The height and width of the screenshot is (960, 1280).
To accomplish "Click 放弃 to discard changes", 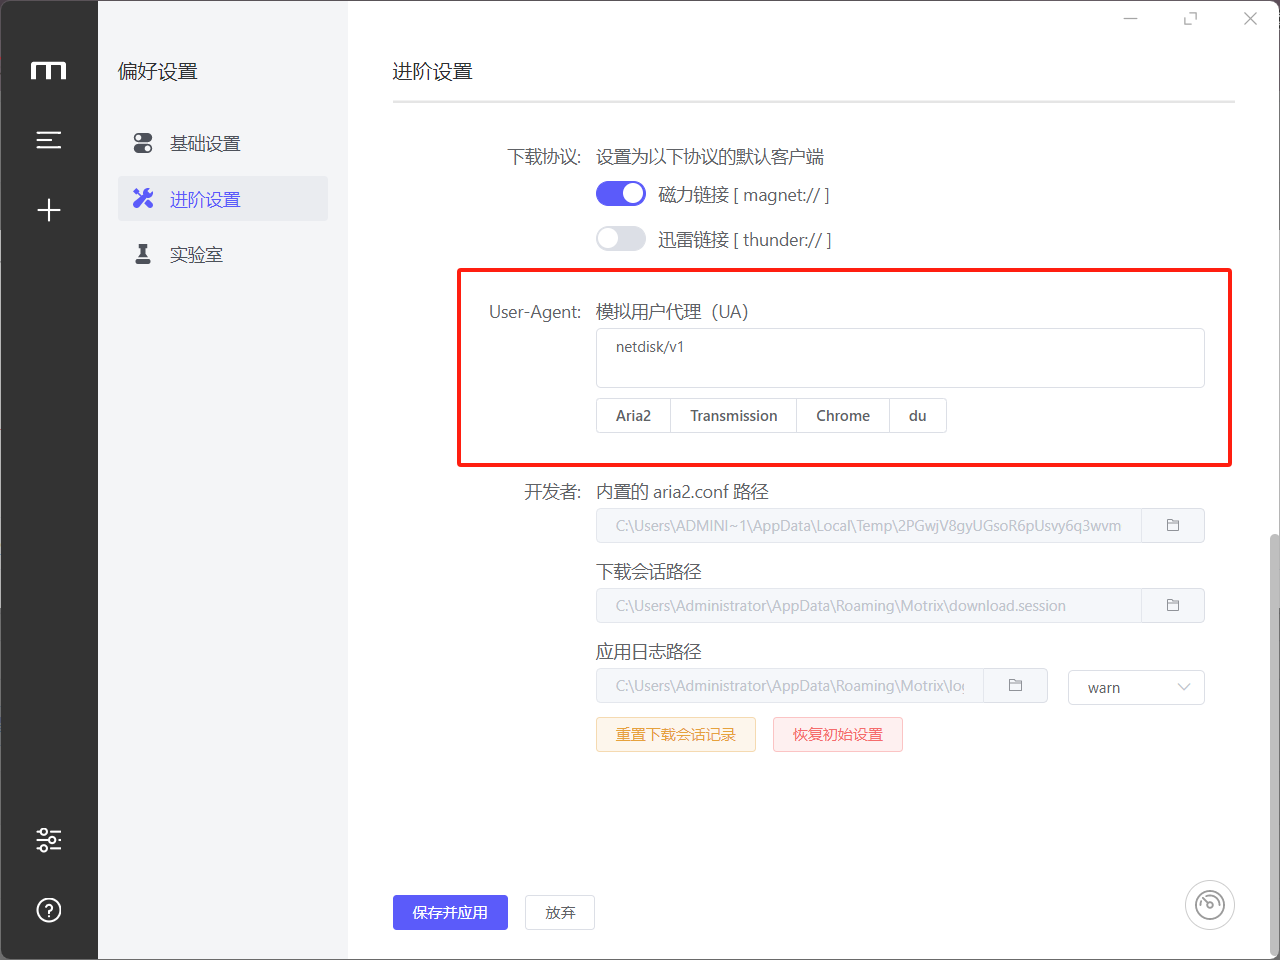I will 560,912.
